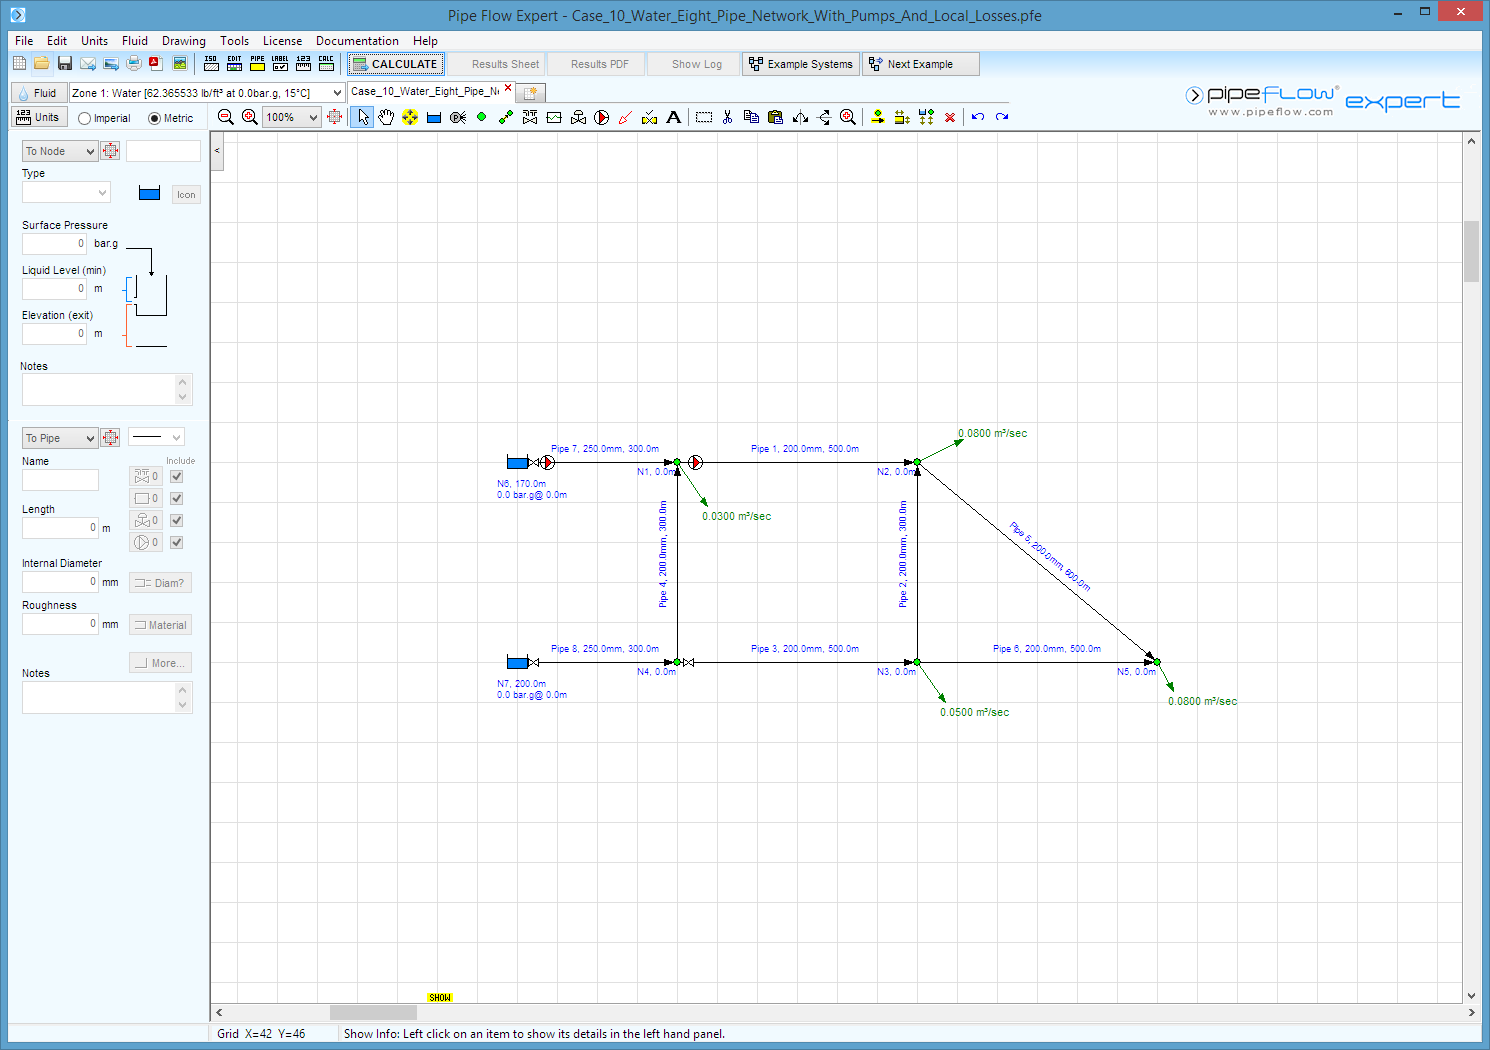This screenshot has width=1490, height=1050.
Task: Click the Diam? button
Action: (x=160, y=583)
